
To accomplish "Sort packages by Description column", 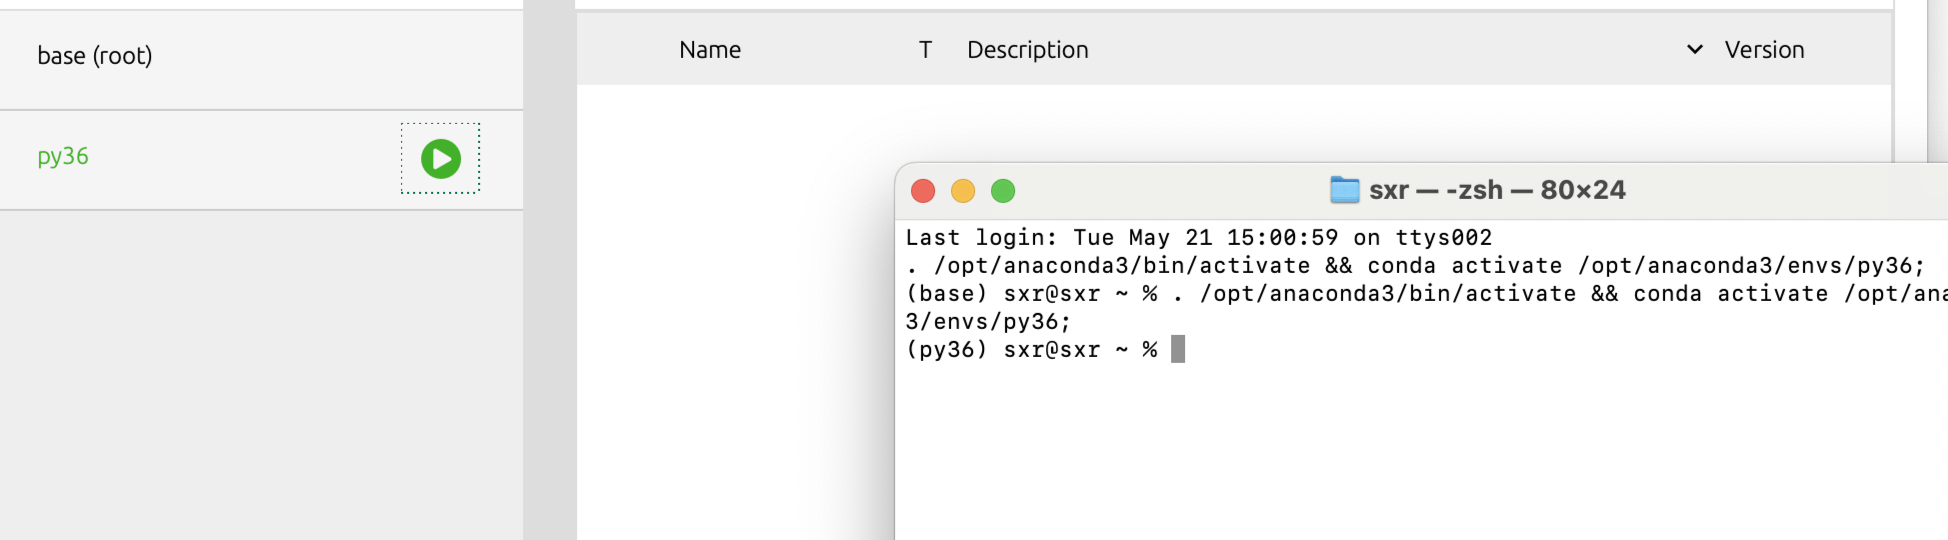I will (1027, 50).
